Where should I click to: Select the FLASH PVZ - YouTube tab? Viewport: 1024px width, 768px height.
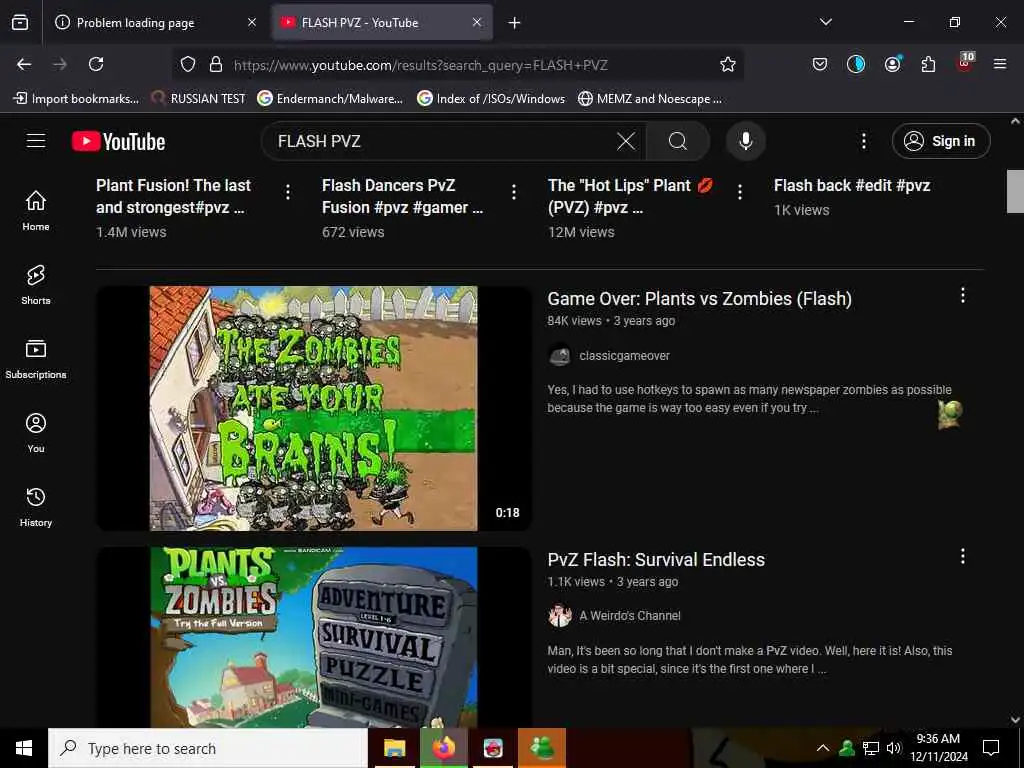click(382, 23)
